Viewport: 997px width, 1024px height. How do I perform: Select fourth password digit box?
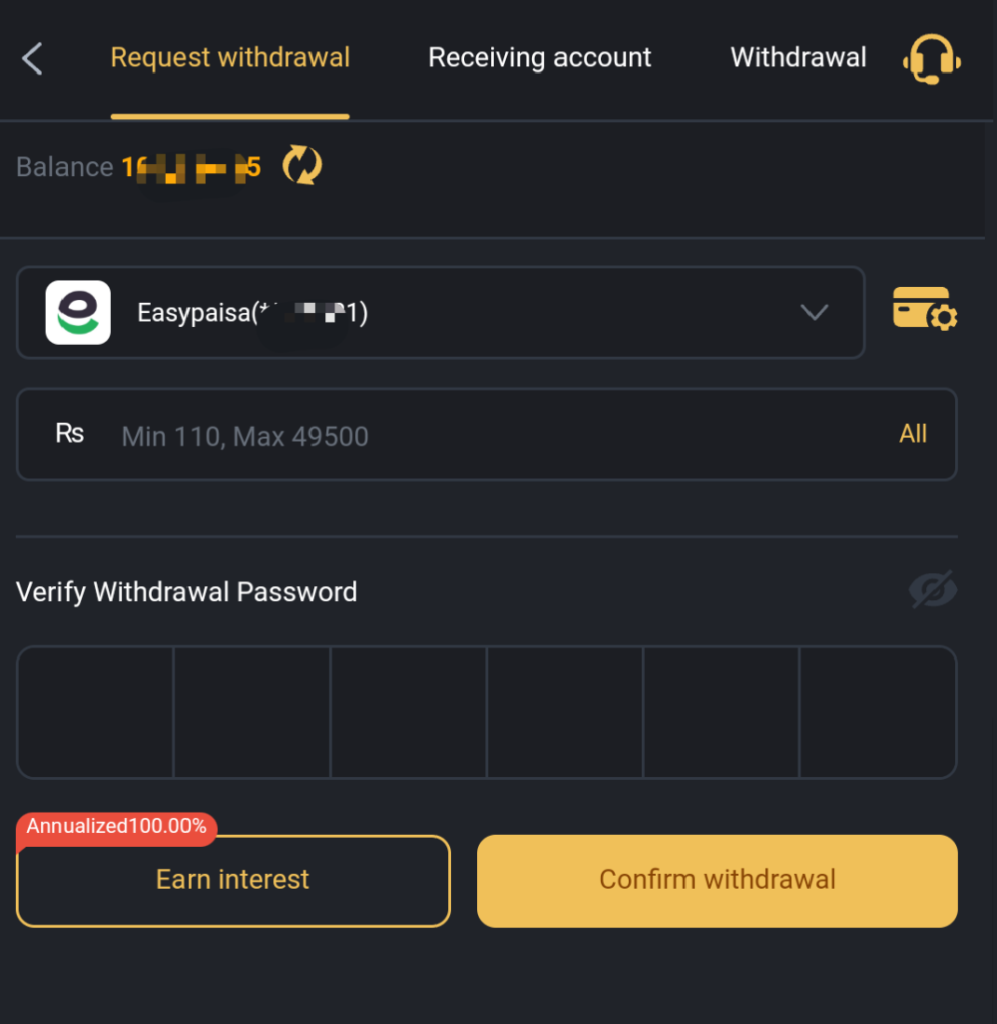(565, 712)
